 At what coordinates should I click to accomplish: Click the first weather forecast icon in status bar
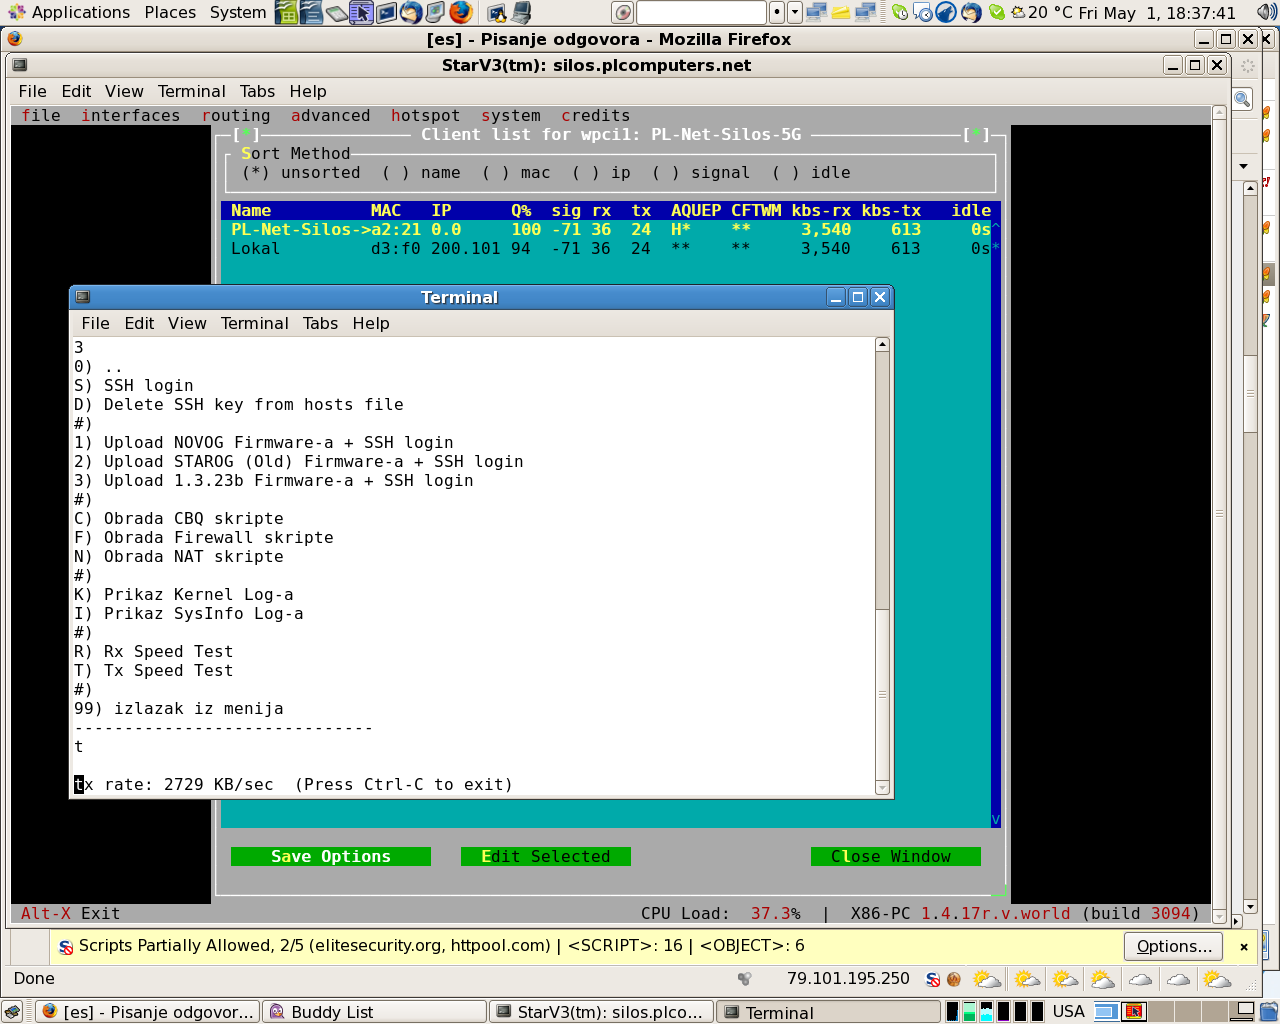coord(987,979)
